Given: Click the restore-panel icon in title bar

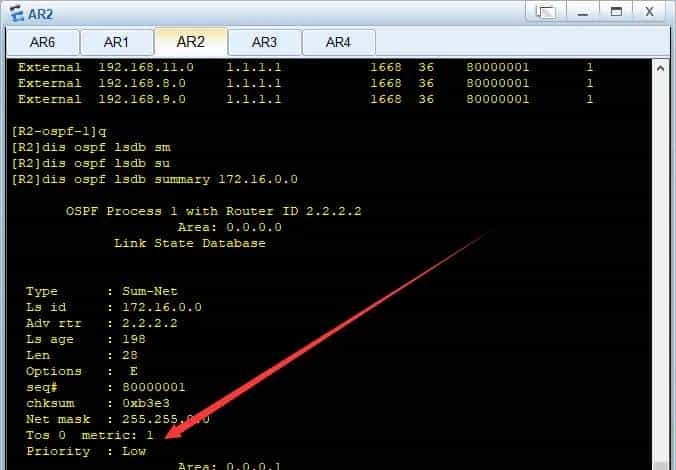Looking at the screenshot, I should (545, 12).
